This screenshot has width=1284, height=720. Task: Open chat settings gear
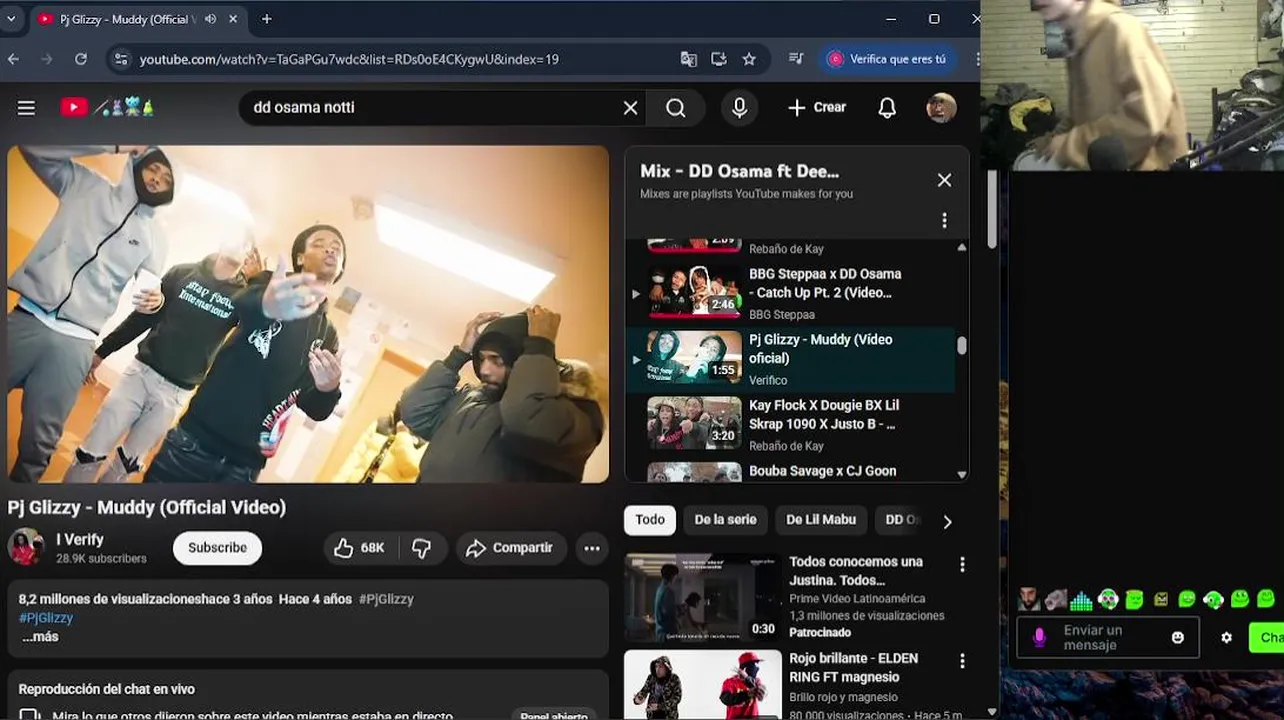pyautogui.click(x=1226, y=637)
